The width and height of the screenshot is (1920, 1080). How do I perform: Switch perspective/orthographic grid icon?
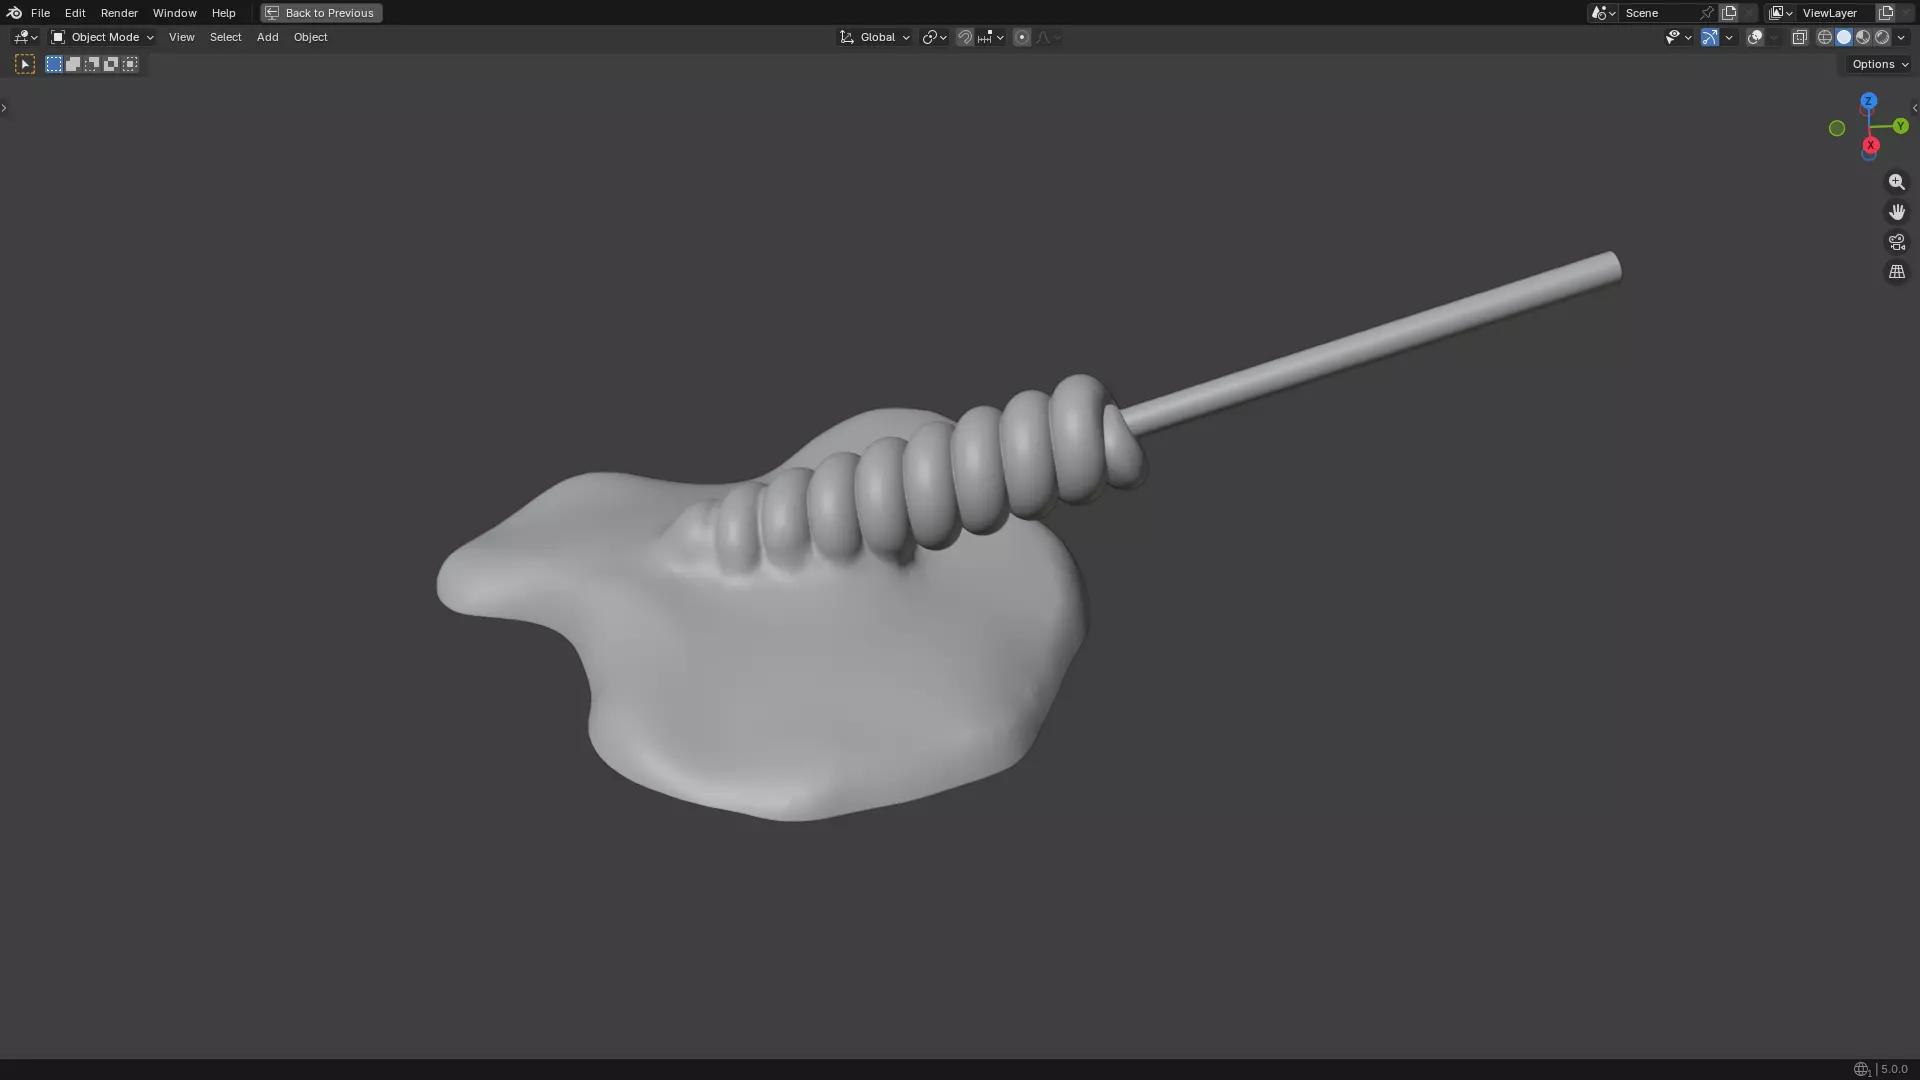click(1896, 272)
